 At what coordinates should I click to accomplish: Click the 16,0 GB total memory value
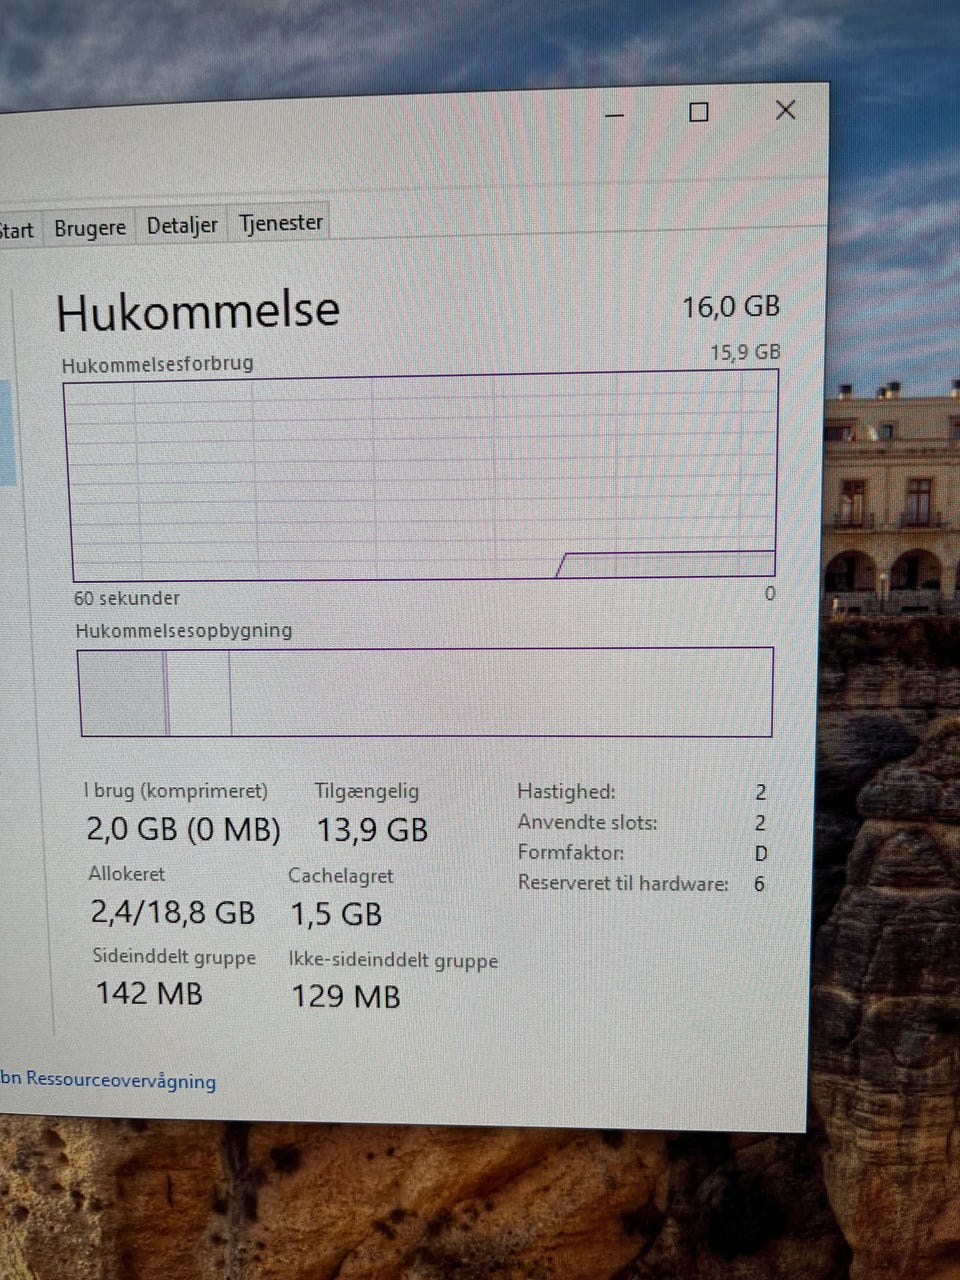731,306
